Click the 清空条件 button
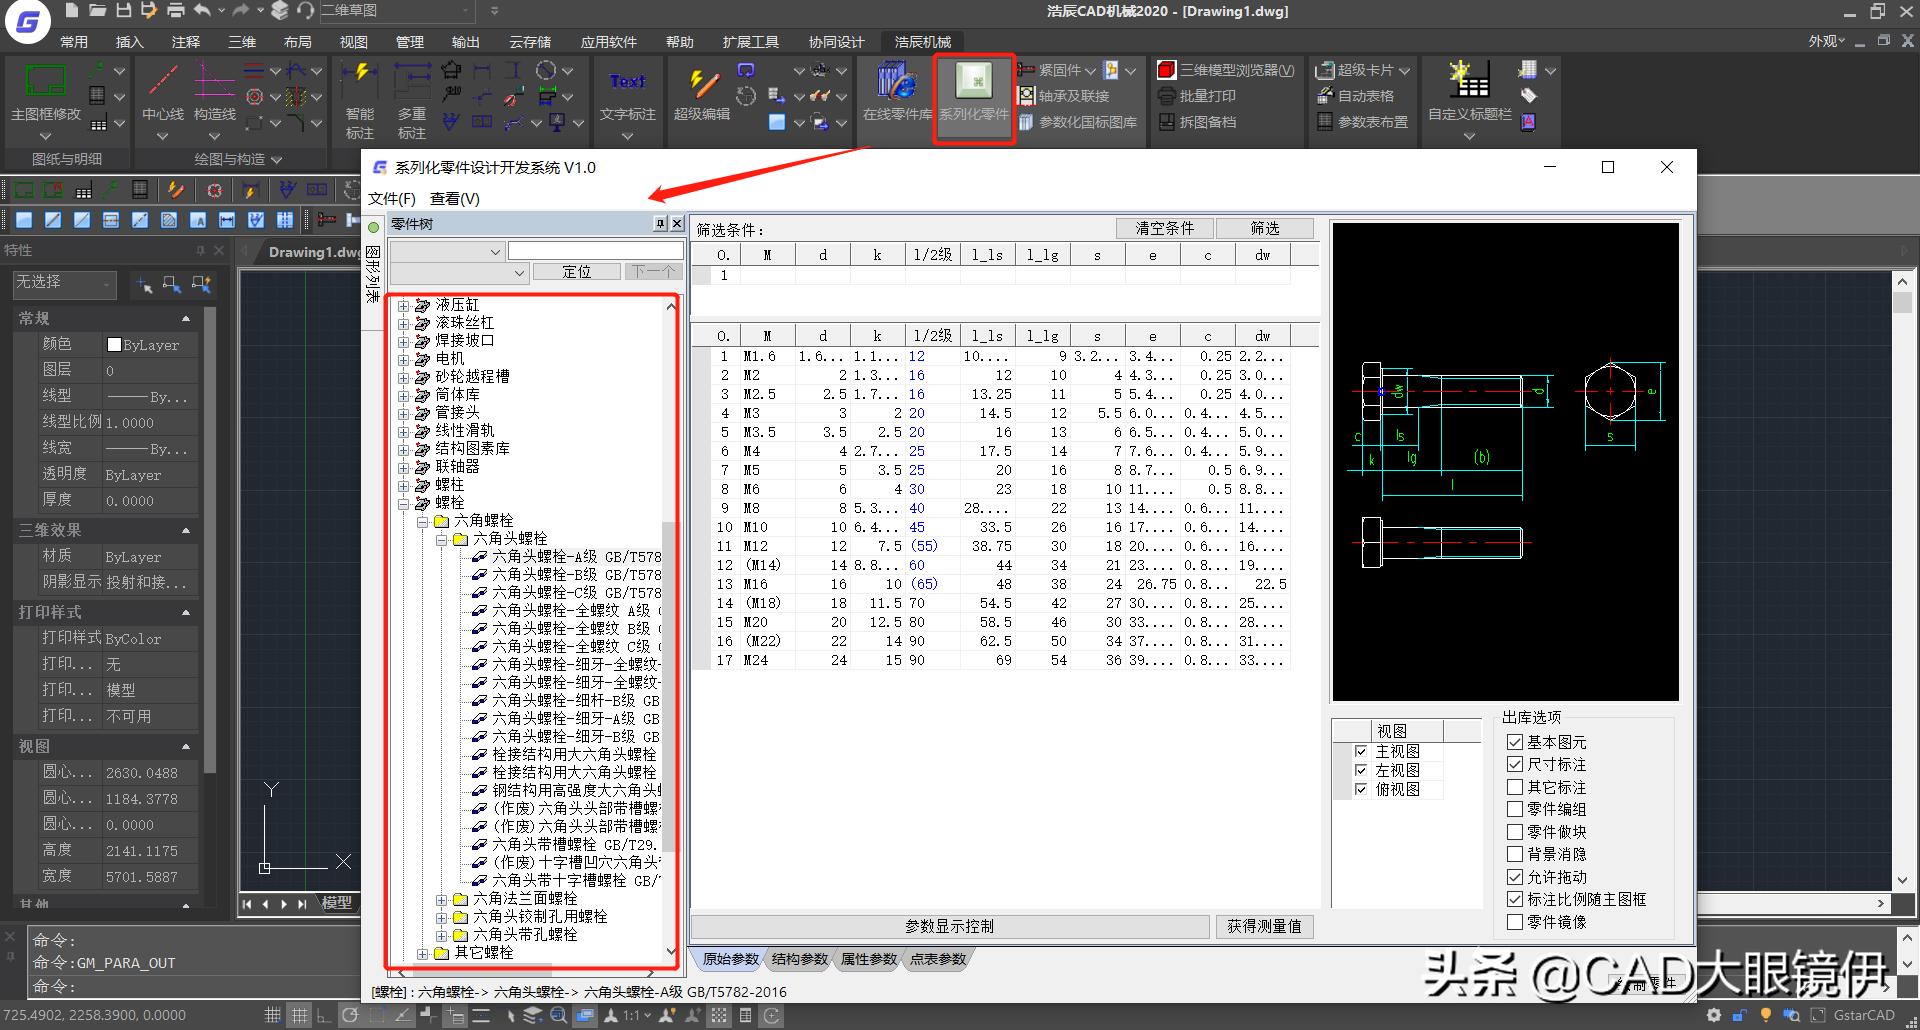The height and width of the screenshot is (1030, 1920). 1164,228
